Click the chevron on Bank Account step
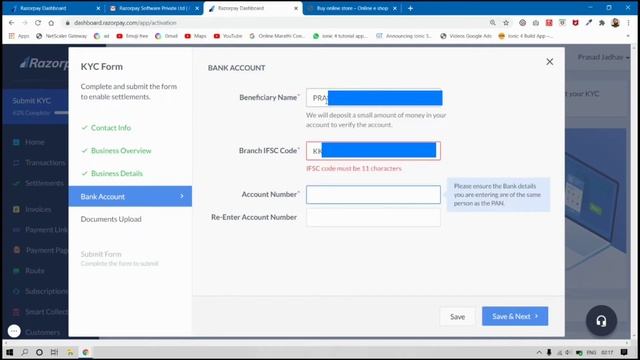This screenshot has width=640, height=360. coord(182,196)
